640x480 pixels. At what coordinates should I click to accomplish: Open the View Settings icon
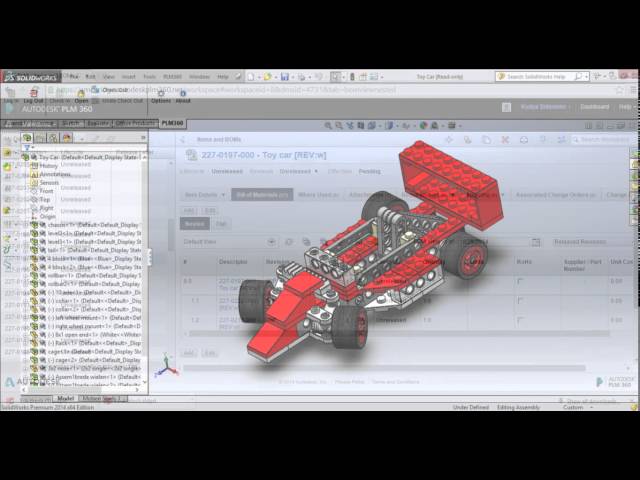pyautogui.click(x=451, y=125)
